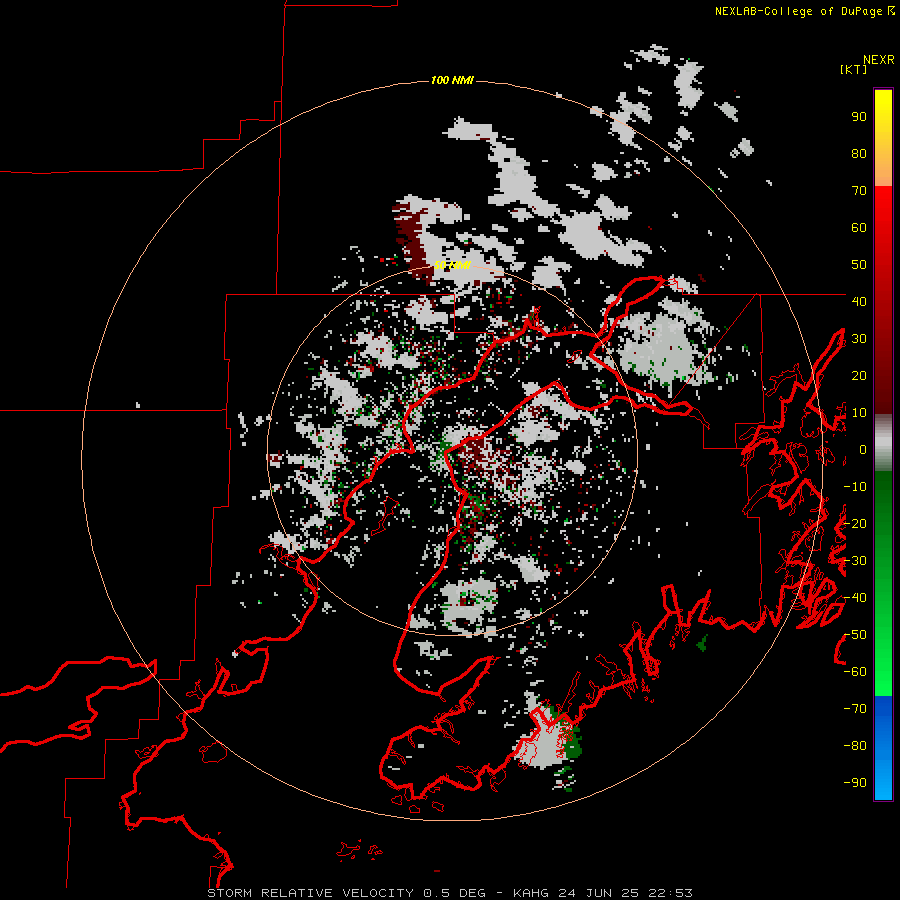
Task: Click the [KT] units label
Action: [853, 69]
